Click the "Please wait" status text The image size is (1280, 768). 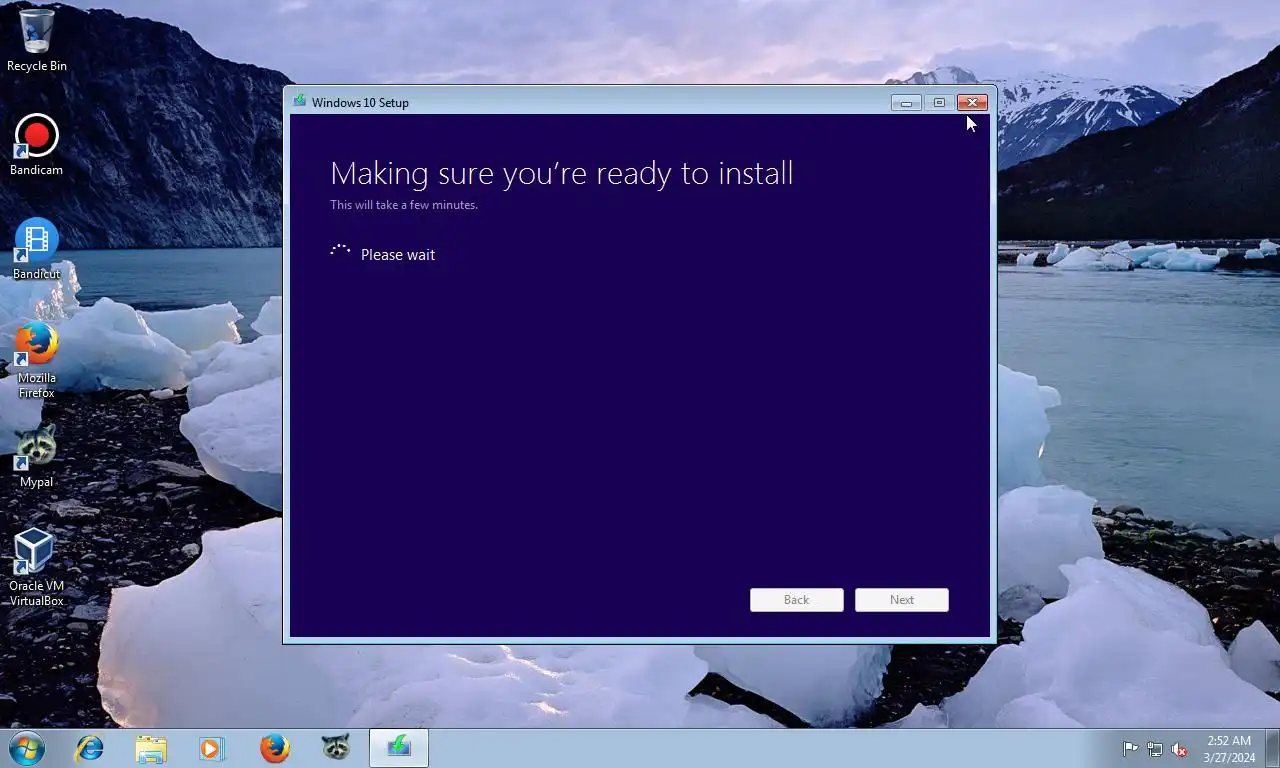(398, 255)
